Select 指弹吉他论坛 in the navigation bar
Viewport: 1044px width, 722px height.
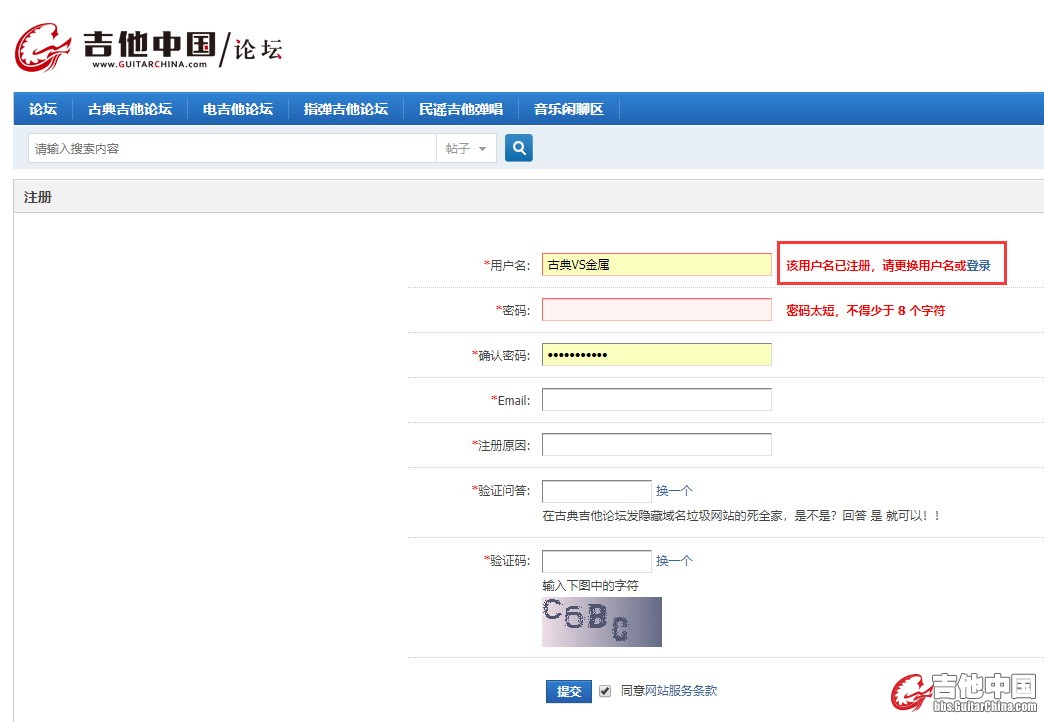346,109
